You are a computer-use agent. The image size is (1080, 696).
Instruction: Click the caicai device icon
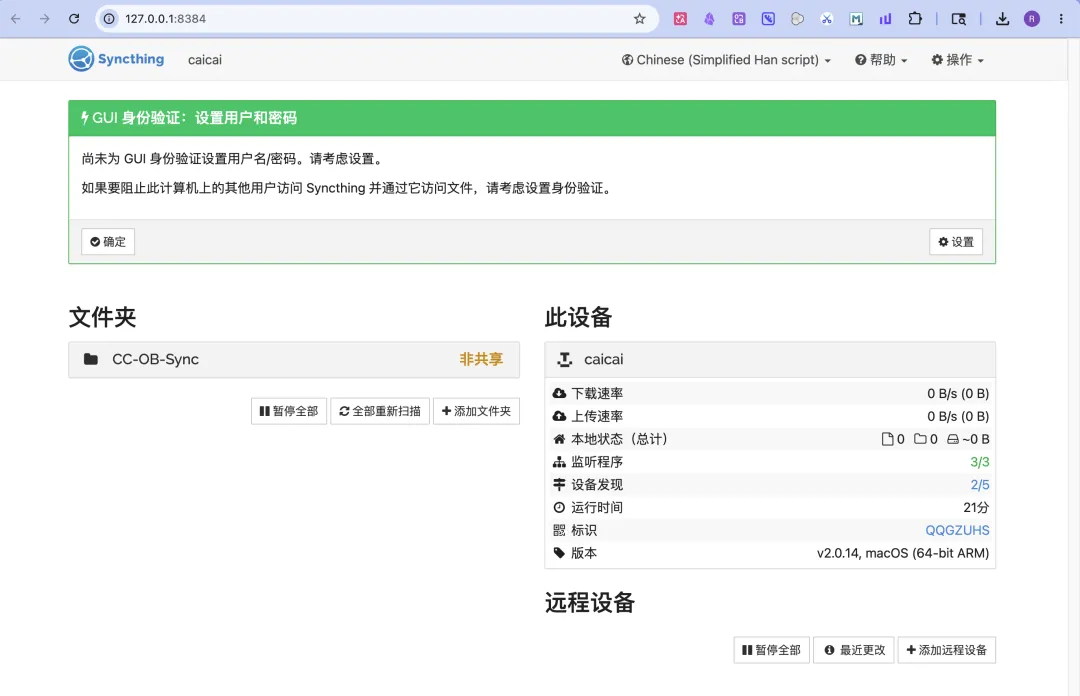565,359
